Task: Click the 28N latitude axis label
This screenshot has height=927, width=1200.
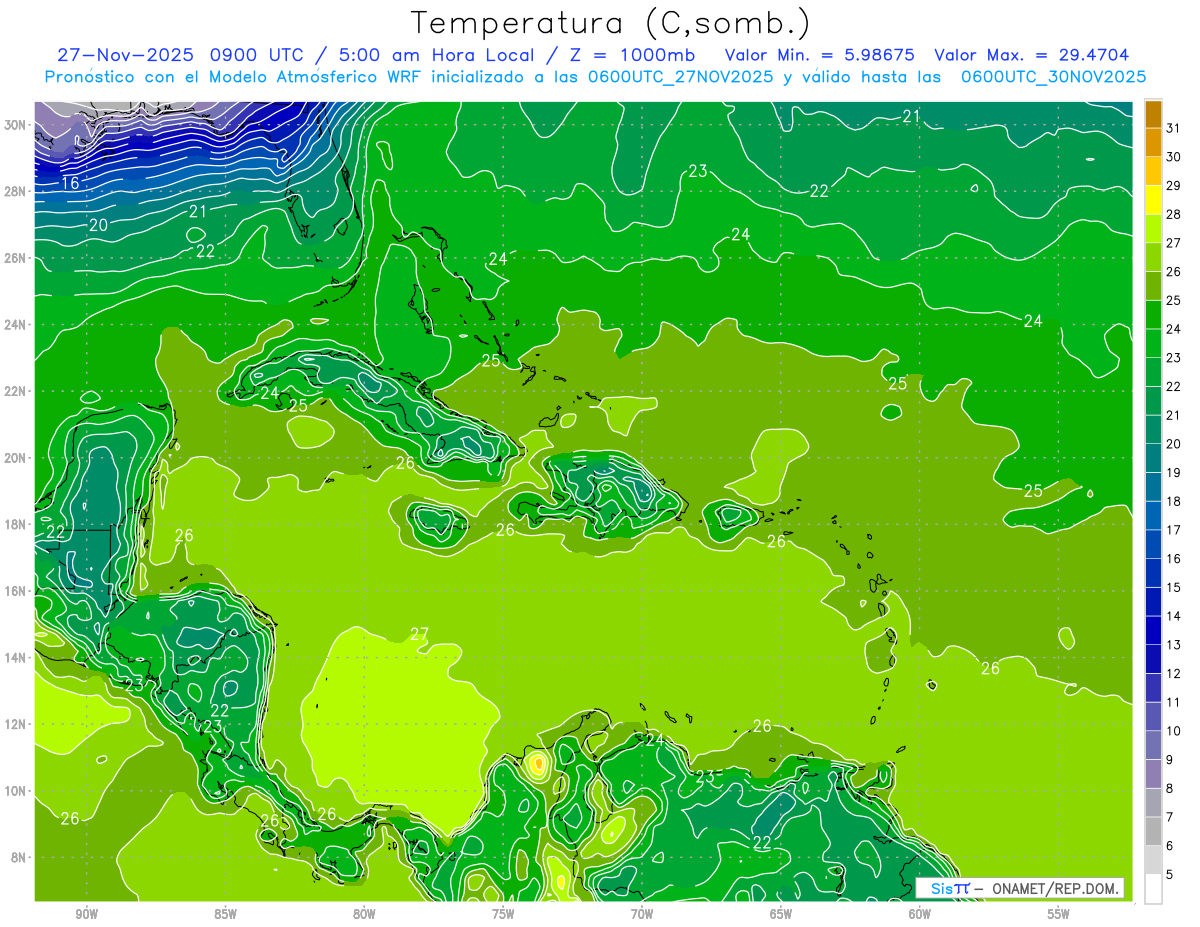Action: pyautogui.click(x=16, y=191)
